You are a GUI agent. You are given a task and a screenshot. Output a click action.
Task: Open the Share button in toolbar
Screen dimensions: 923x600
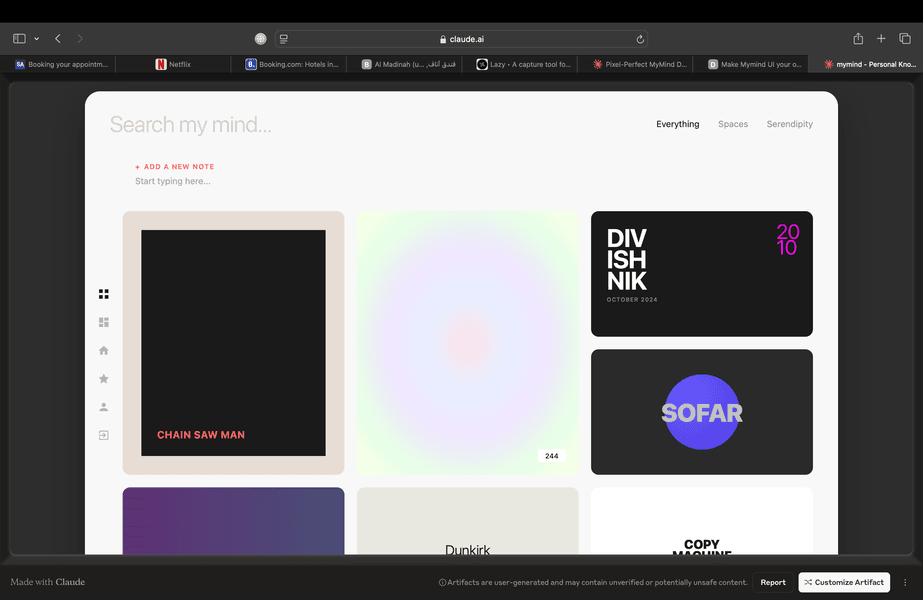(x=858, y=39)
